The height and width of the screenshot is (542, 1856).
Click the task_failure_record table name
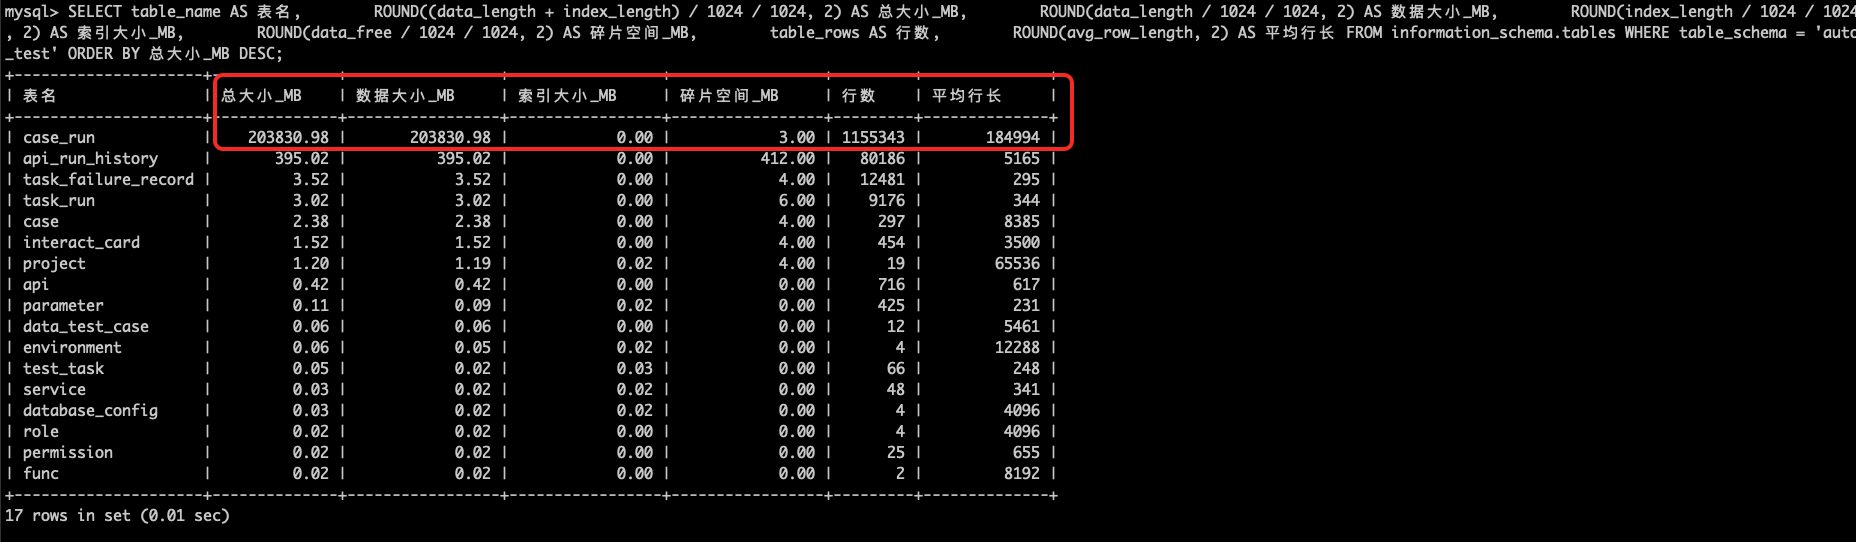[x=108, y=180]
